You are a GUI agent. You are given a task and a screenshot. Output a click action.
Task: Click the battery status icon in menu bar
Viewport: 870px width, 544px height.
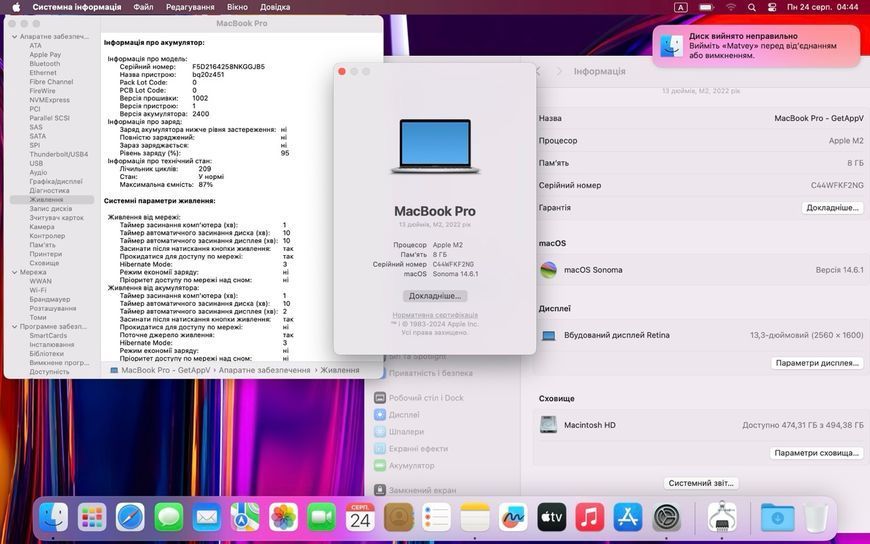[706, 7]
